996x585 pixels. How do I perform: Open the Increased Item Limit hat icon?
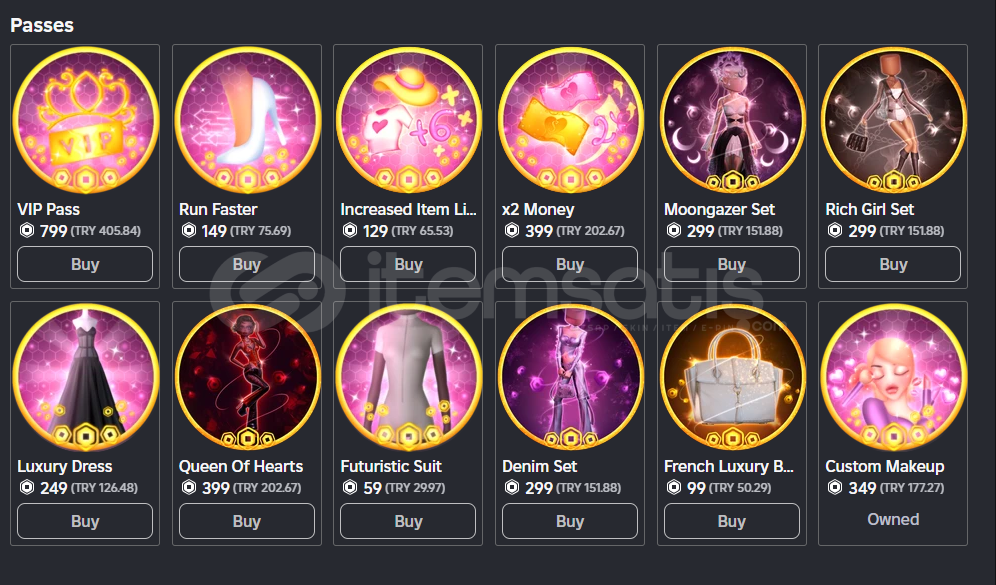pyautogui.click(x=408, y=120)
